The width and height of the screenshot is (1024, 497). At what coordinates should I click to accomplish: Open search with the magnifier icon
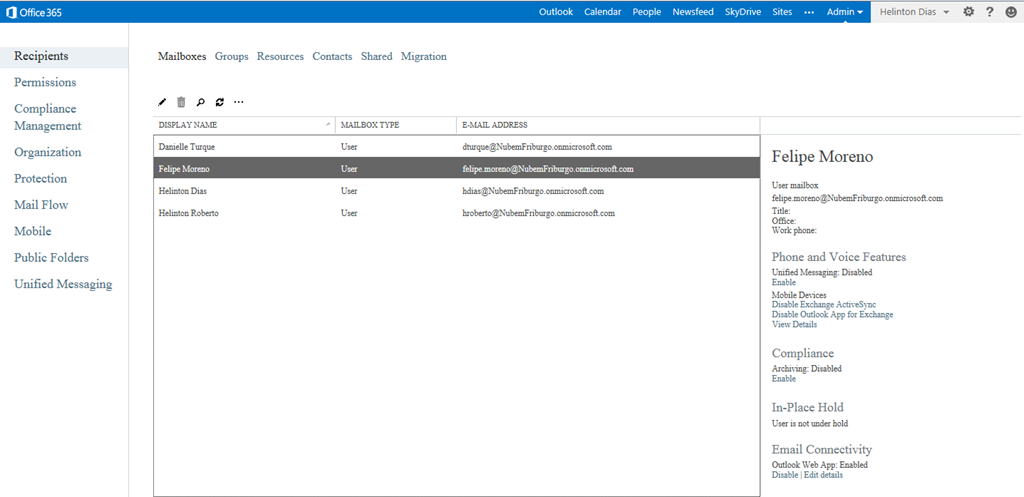(x=200, y=102)
